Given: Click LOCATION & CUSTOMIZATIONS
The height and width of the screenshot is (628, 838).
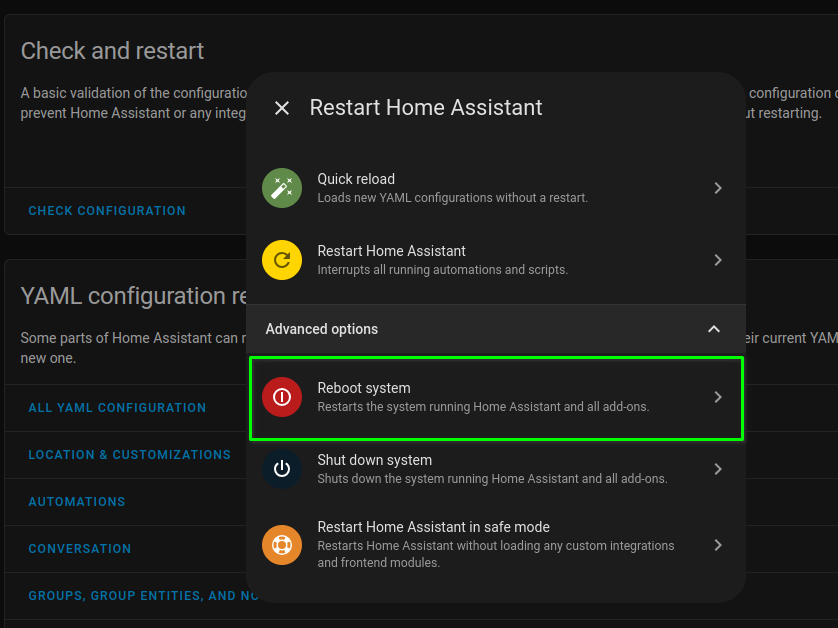Looking at the screenshot, I should (x=130, y=455).
